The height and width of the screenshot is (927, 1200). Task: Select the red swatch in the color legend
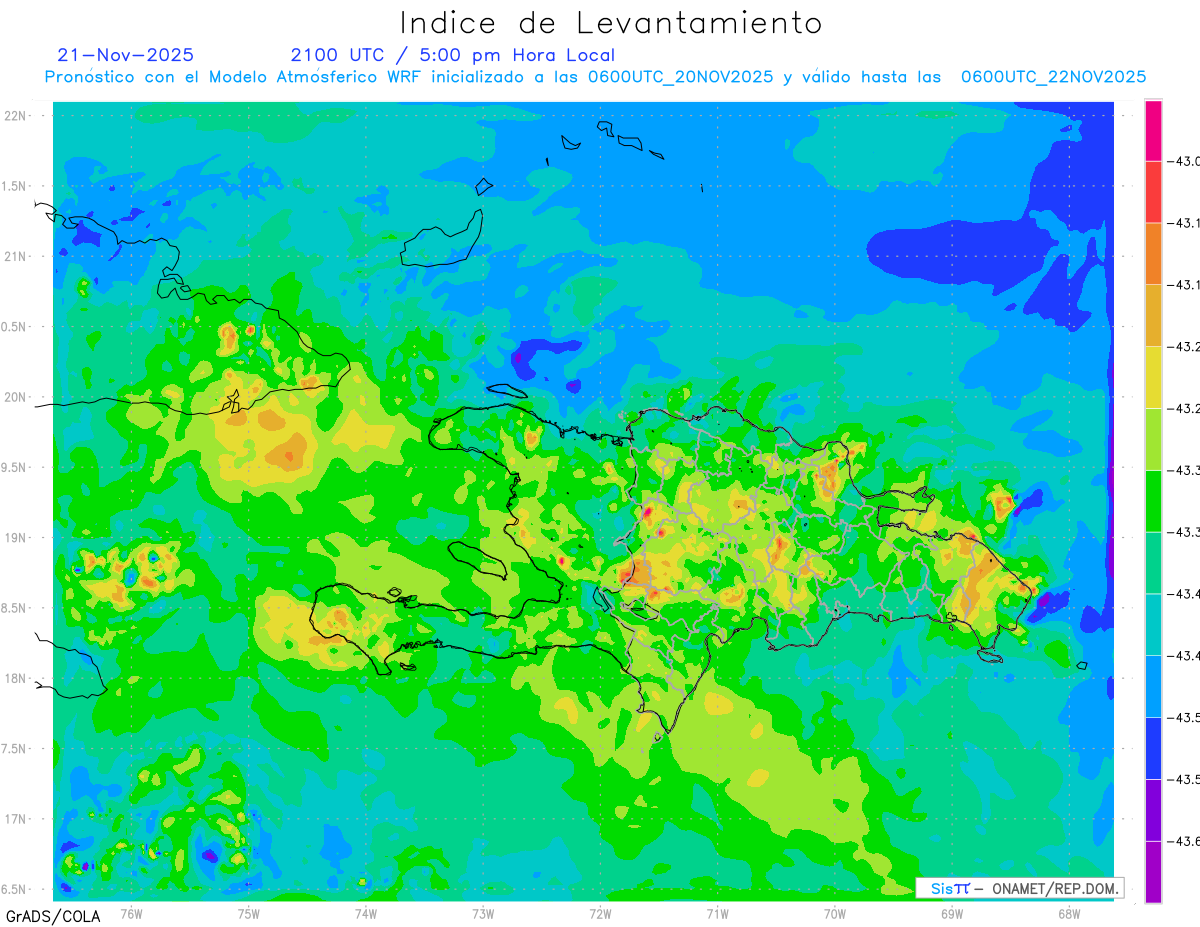coord(1153,191)
